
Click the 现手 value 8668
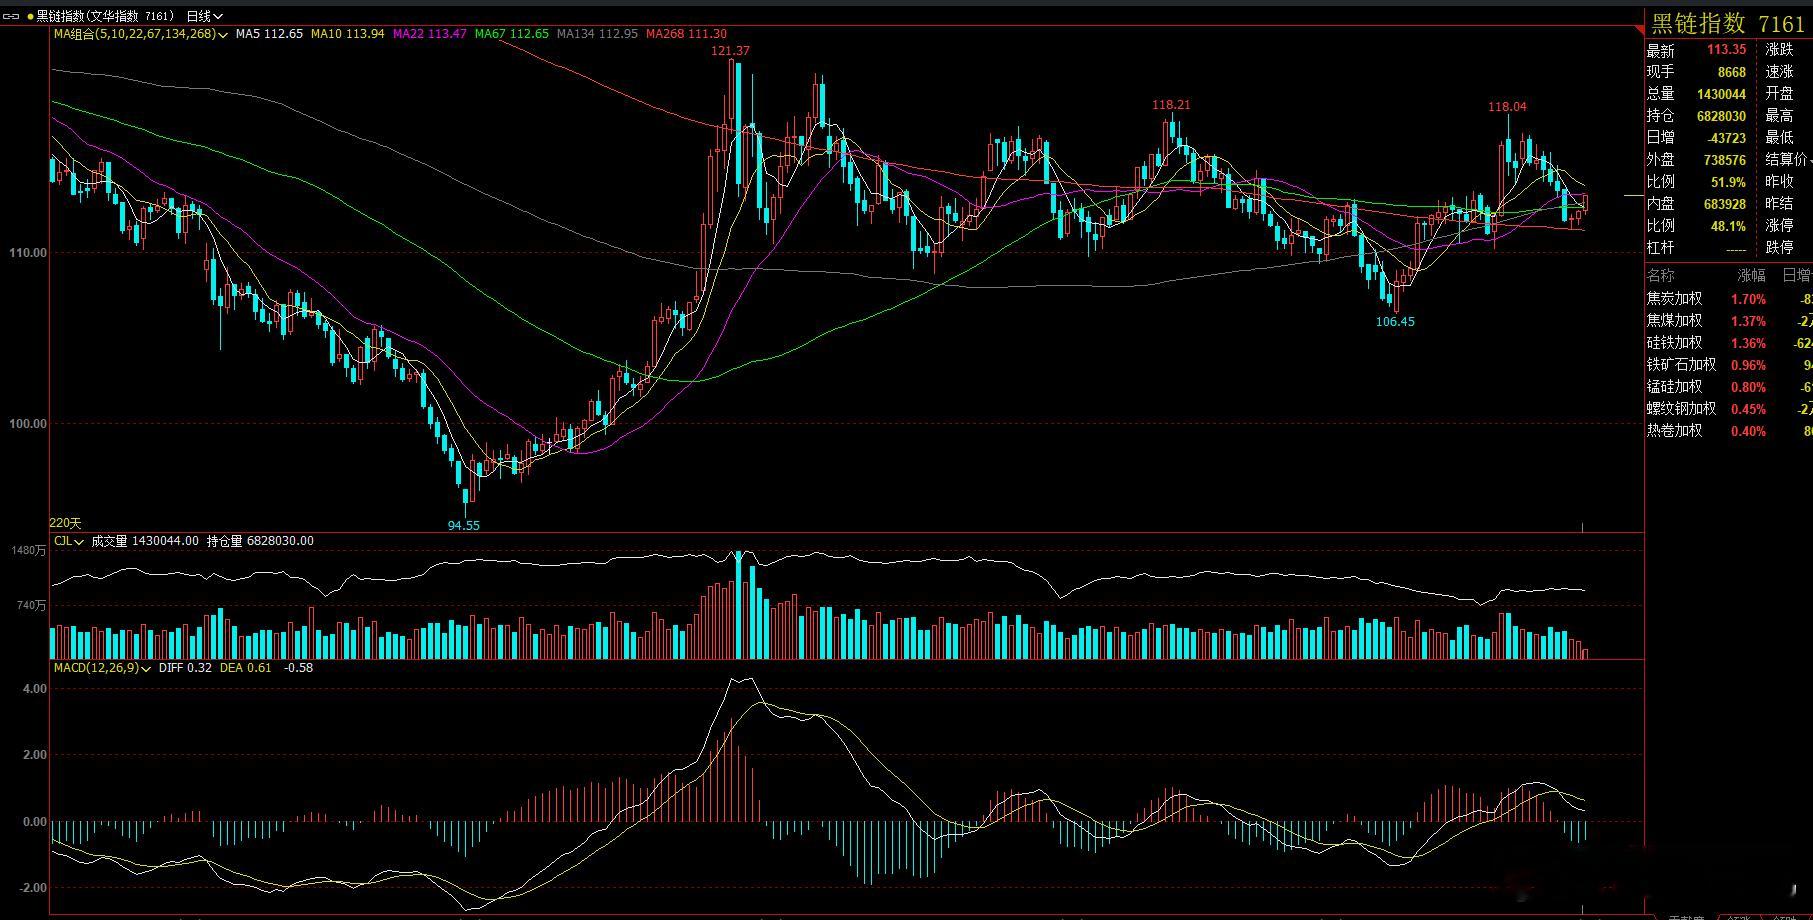pos(1731,72)
